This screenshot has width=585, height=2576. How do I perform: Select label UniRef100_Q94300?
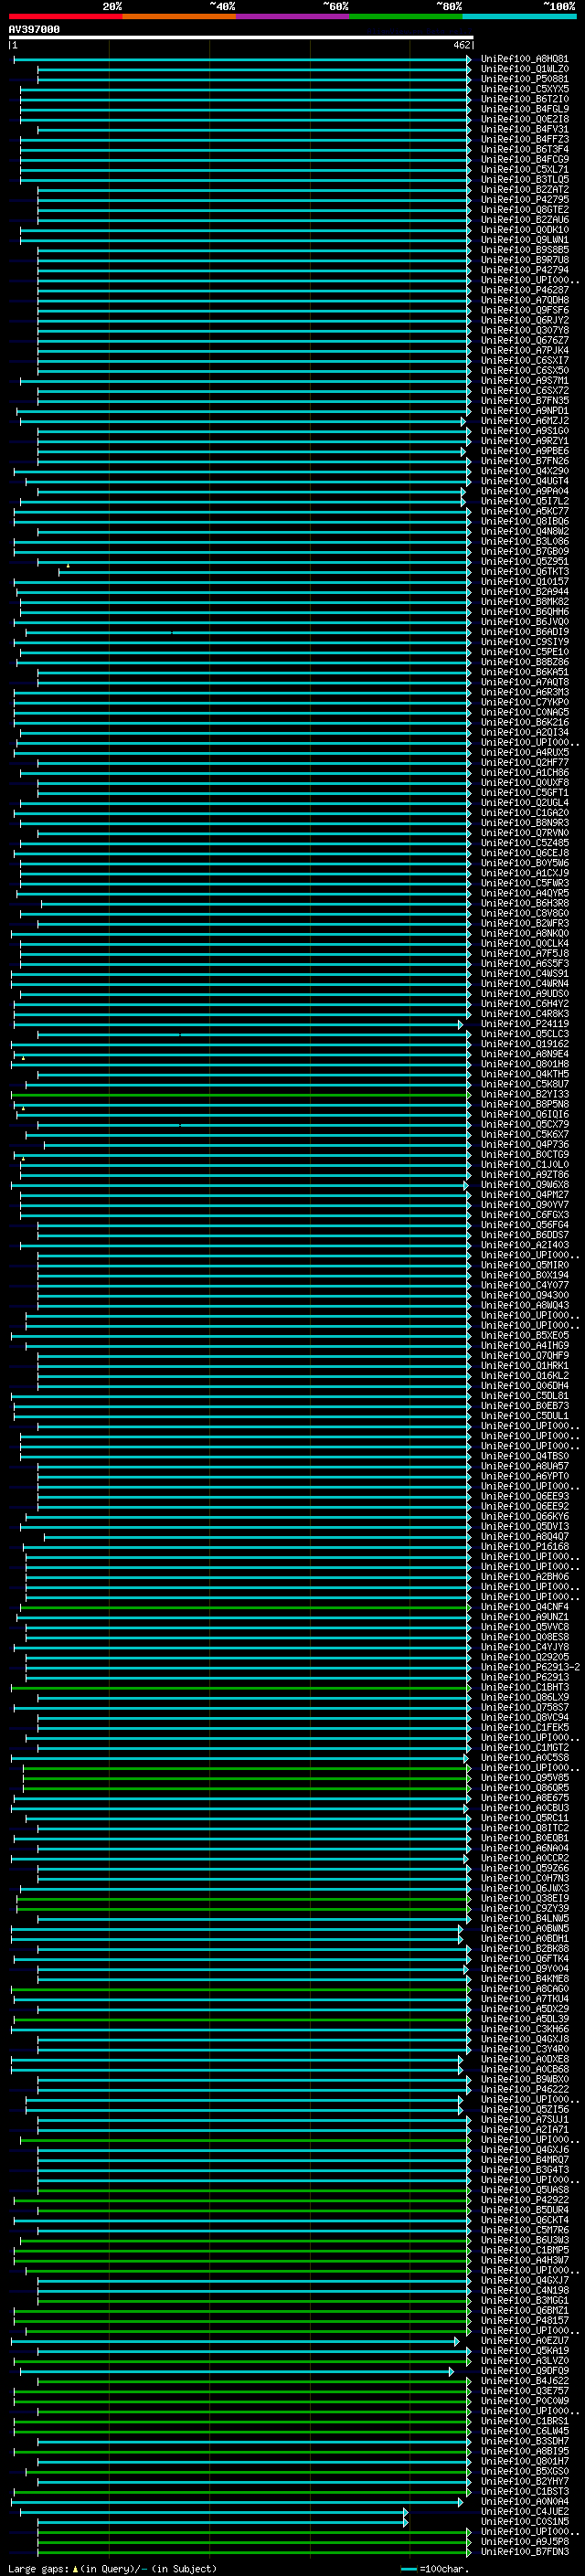click(525, 1295)
